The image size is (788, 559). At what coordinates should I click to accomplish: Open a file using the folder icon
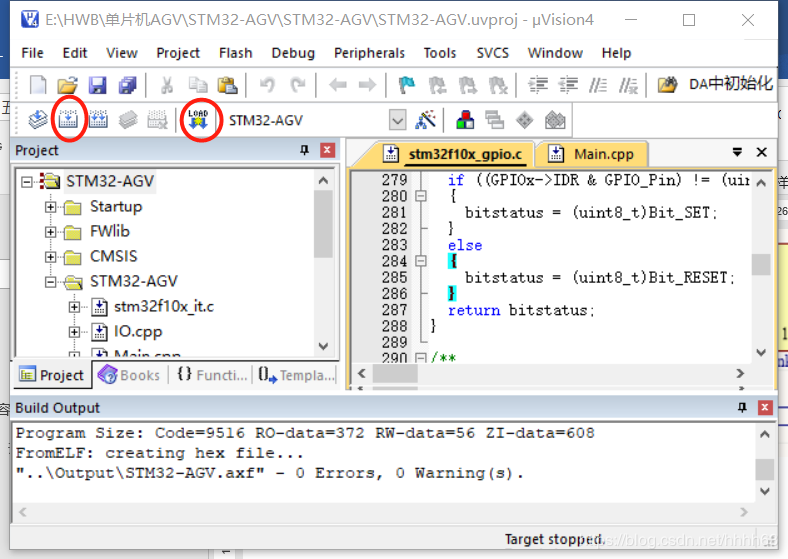tap(67, 84)
